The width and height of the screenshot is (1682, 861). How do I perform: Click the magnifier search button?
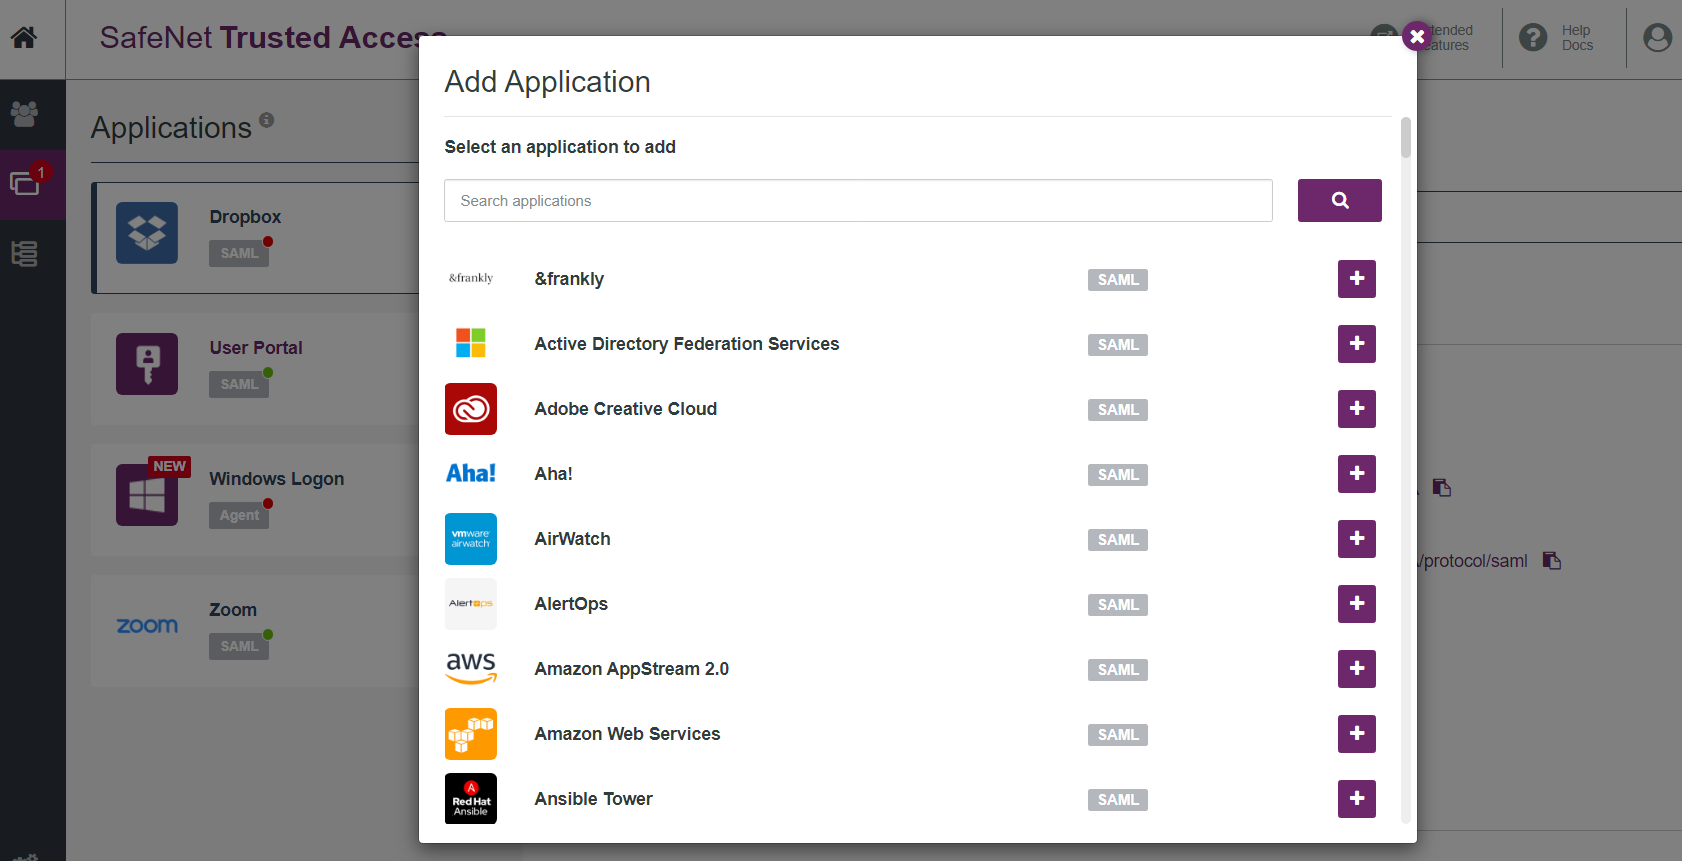click(1339, 201)
